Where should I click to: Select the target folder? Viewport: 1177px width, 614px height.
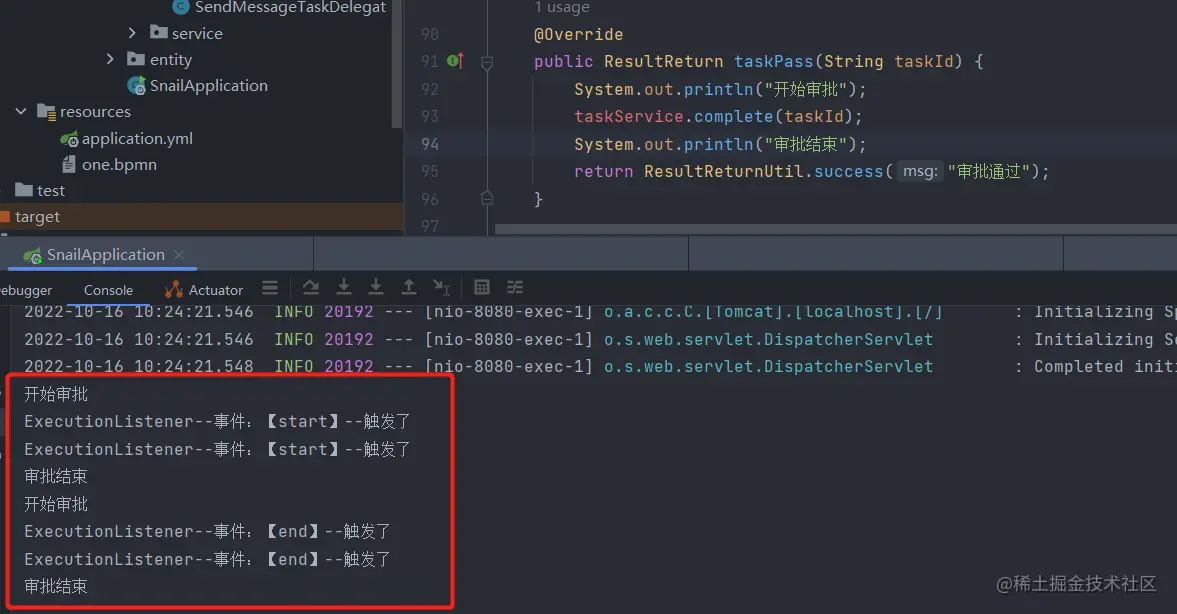click(37, 217)
